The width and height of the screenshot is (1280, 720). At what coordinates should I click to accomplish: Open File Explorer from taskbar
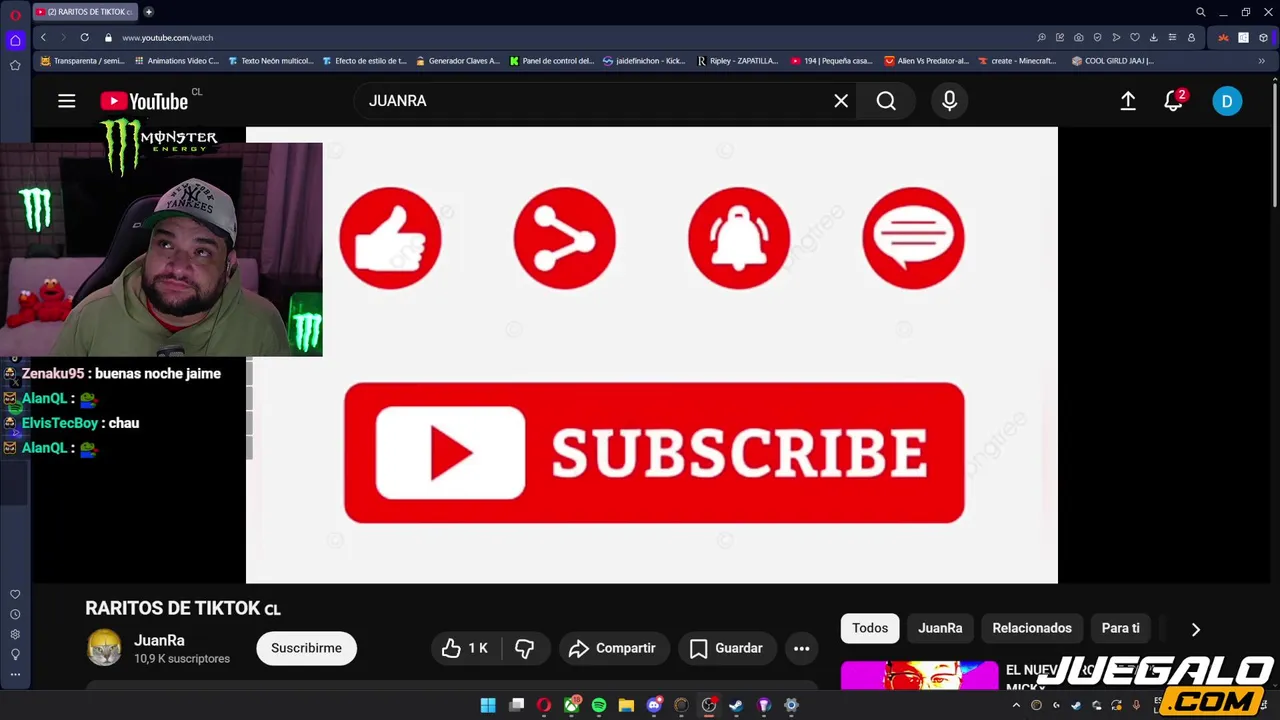pos(626,705)
